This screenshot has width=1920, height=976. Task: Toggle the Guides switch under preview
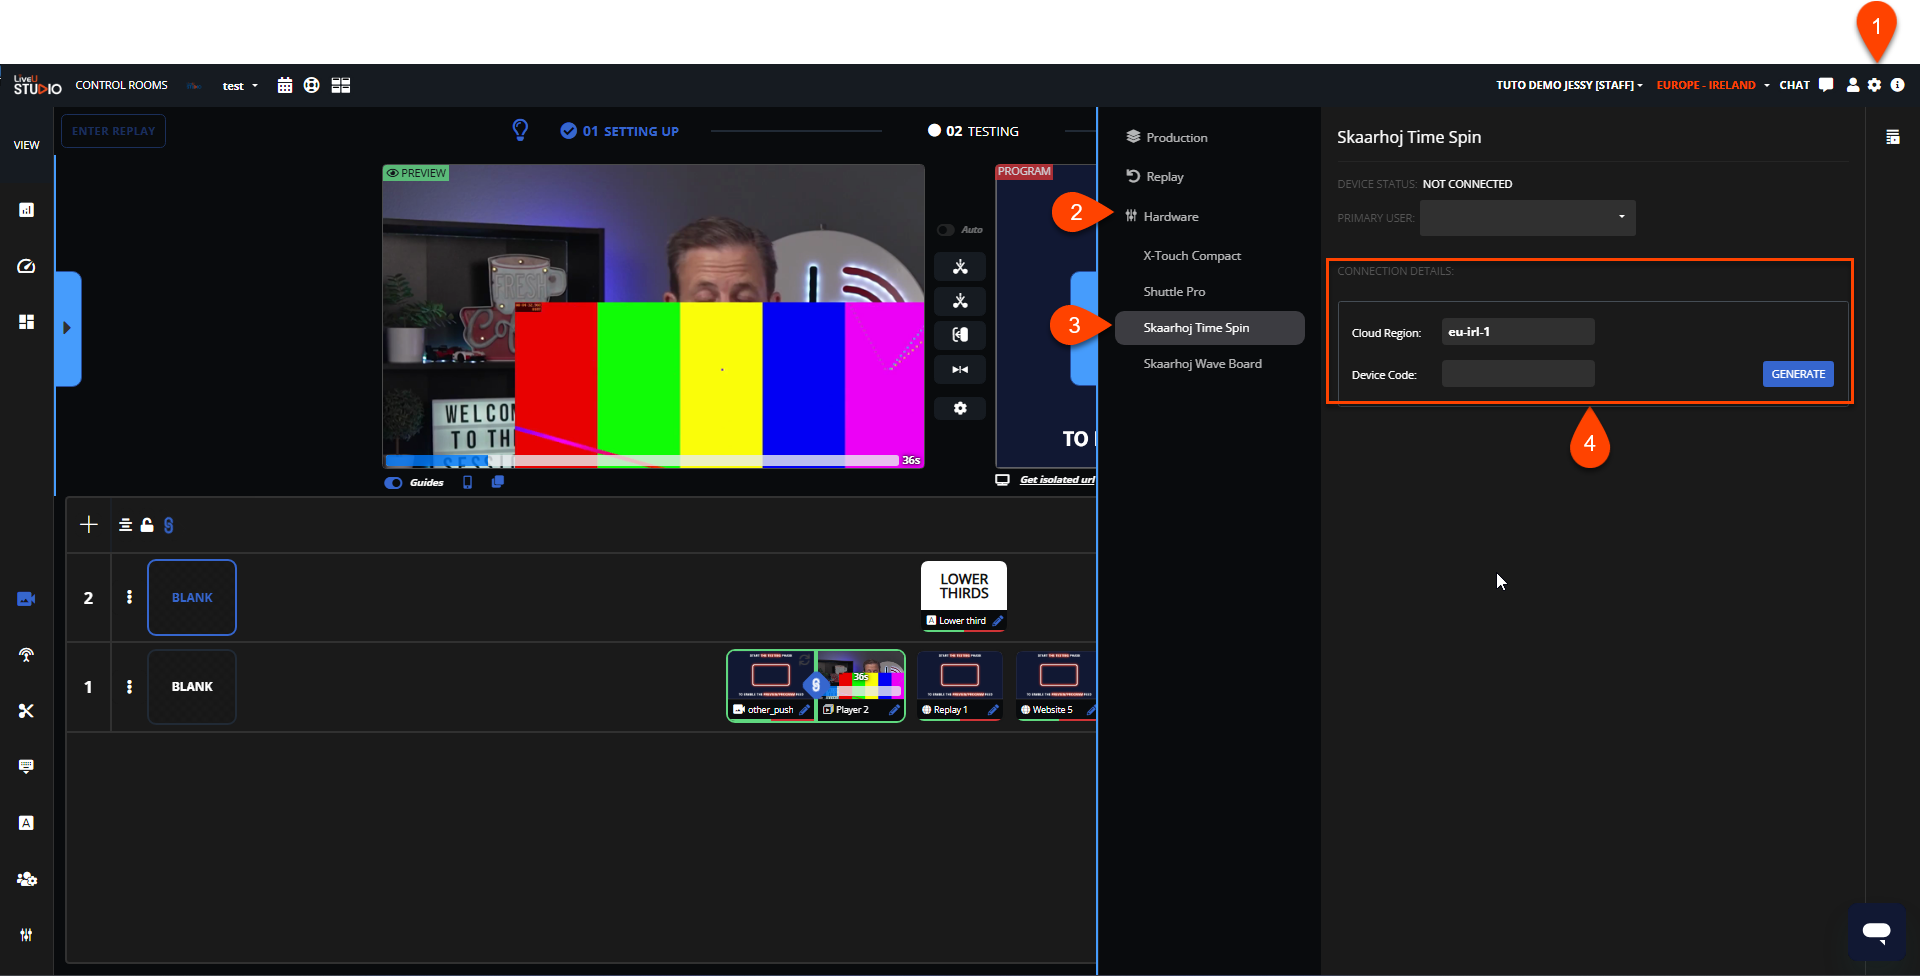(394, 483)
